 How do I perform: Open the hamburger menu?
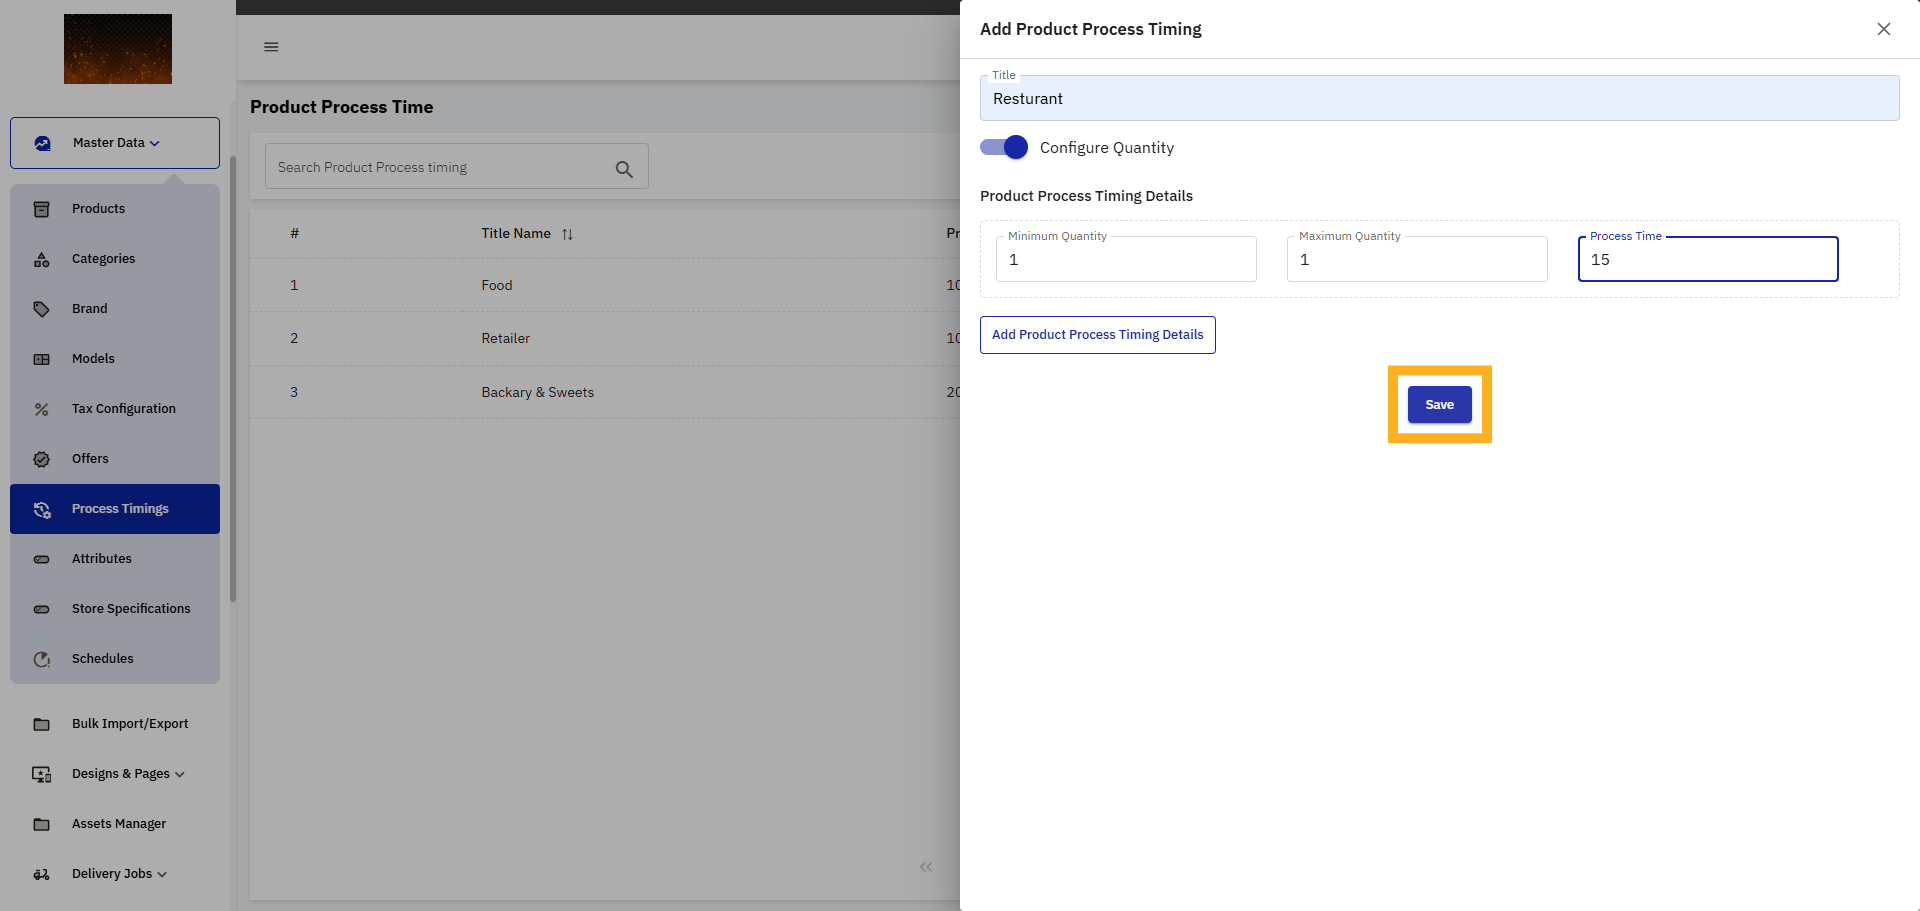270,47
